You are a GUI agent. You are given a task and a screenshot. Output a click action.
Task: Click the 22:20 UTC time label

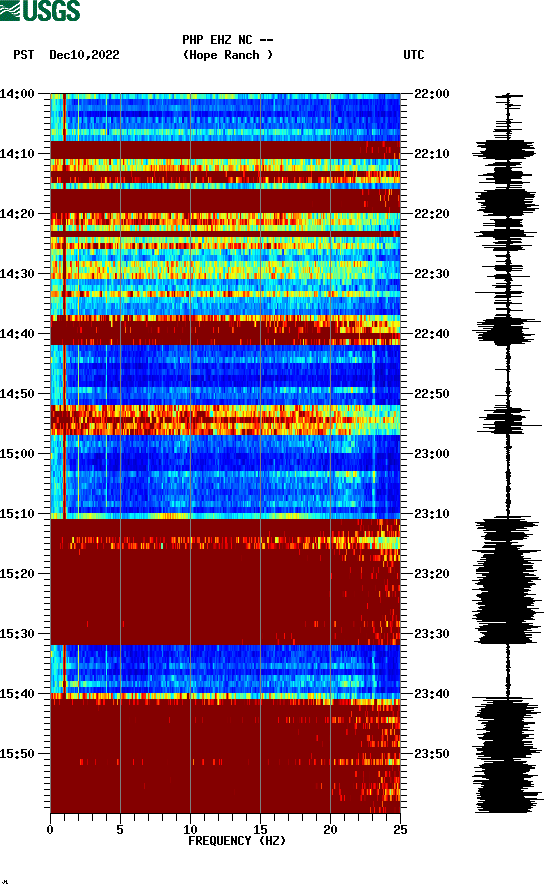pos(432,214)
